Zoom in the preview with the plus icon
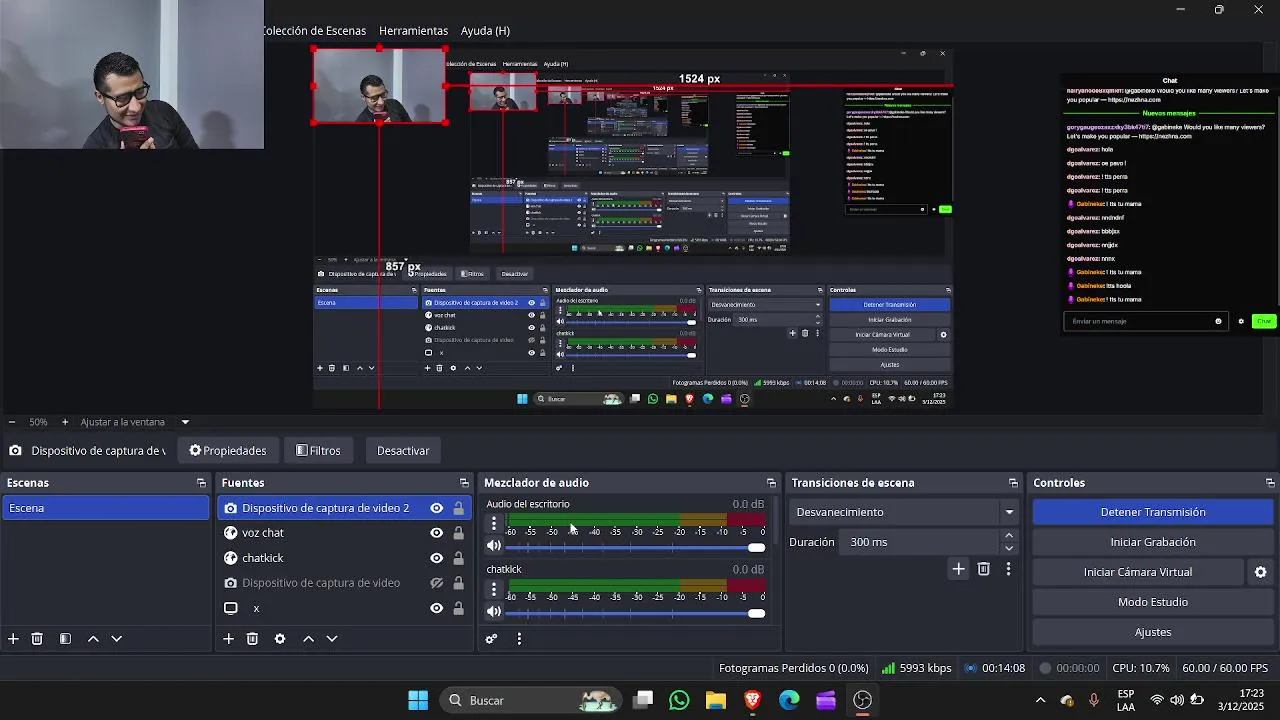 pos(65,422)
